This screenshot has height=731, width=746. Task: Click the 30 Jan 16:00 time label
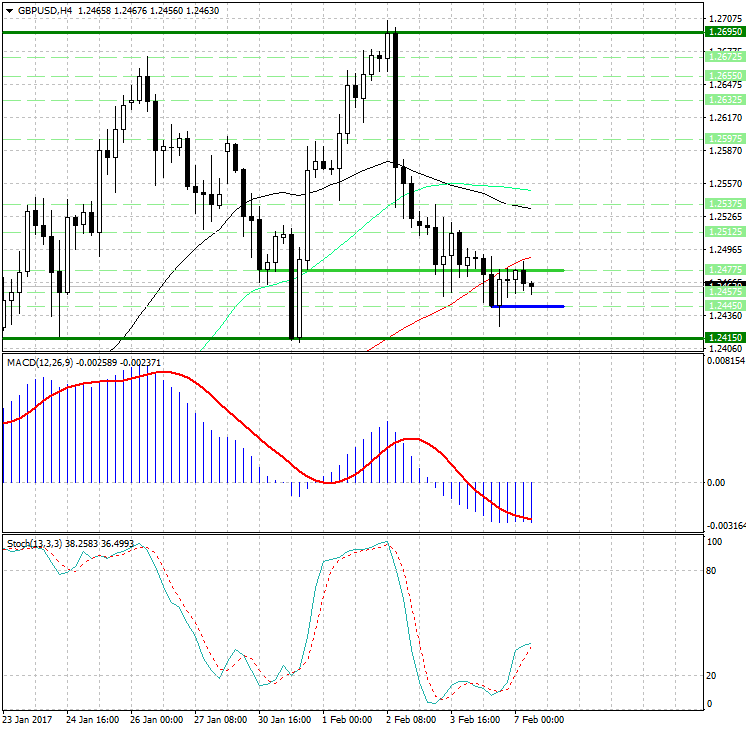[x=285, y=719]
